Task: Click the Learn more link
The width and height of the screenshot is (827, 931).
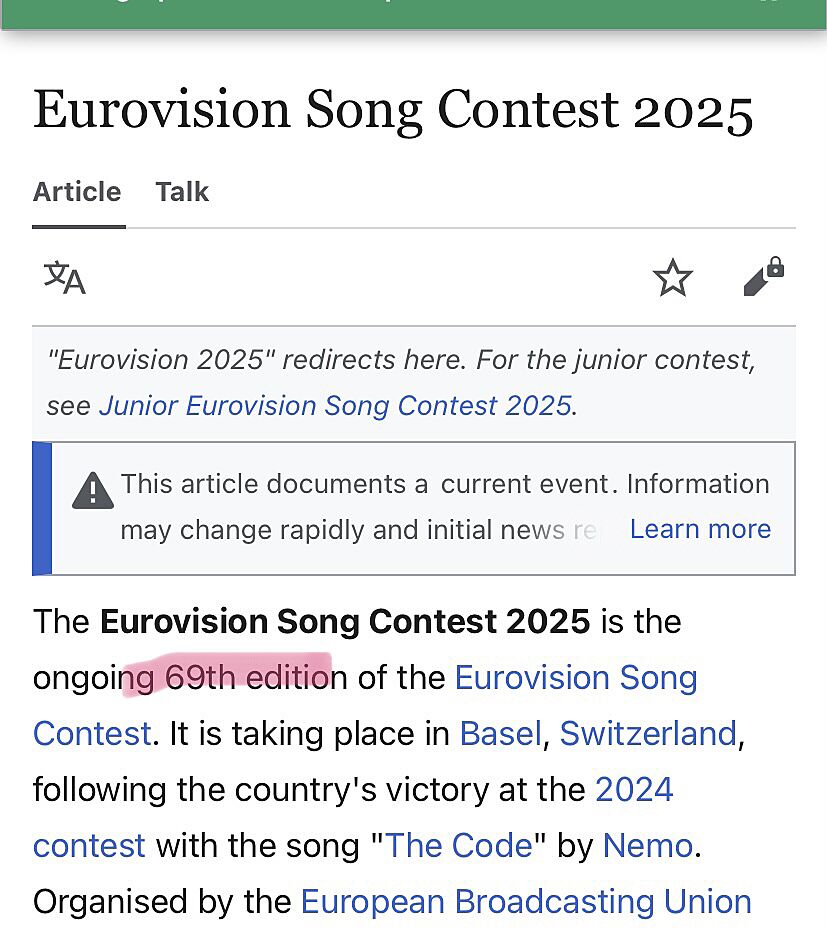Action: click(700, 529)
